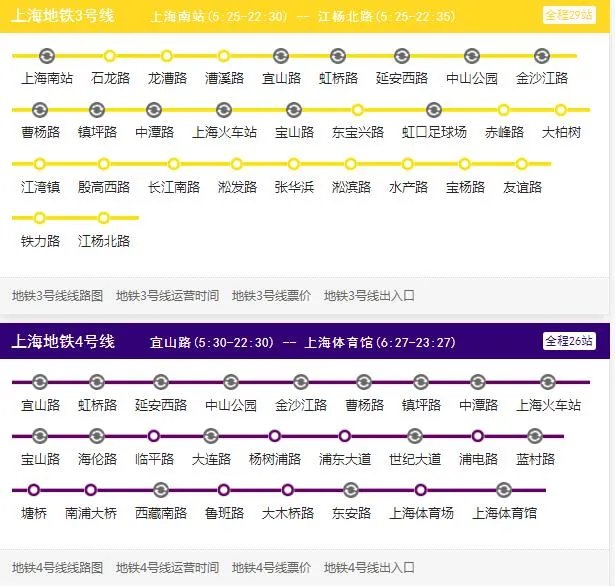Click the 龙漕路 station name
Screen dimensions: 615x586
coord(167,78)
